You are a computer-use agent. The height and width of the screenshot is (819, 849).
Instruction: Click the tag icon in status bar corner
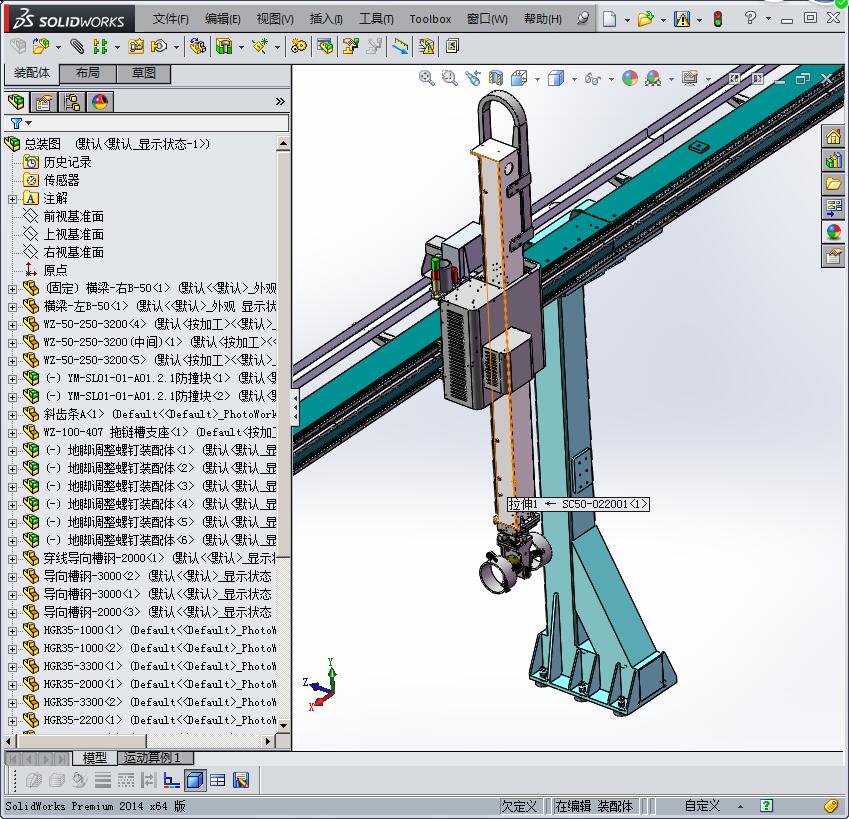point(831,805)
